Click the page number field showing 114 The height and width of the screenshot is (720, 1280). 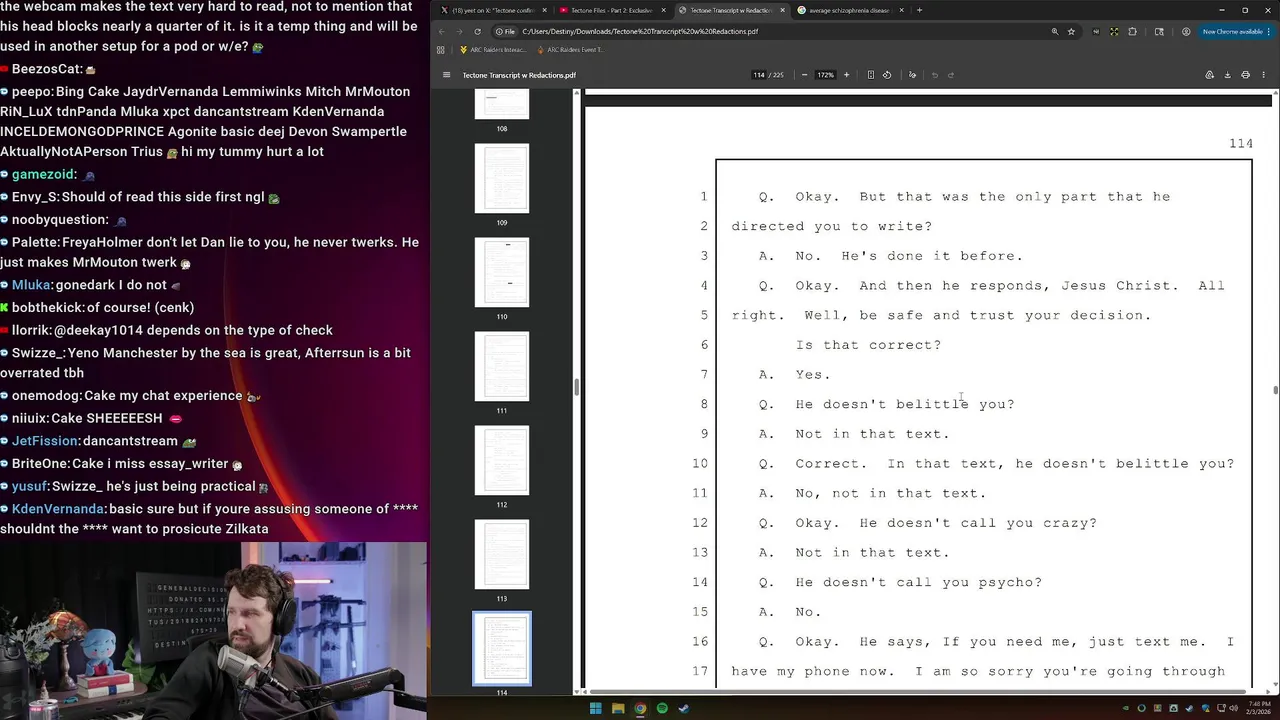tap(759, 75)
